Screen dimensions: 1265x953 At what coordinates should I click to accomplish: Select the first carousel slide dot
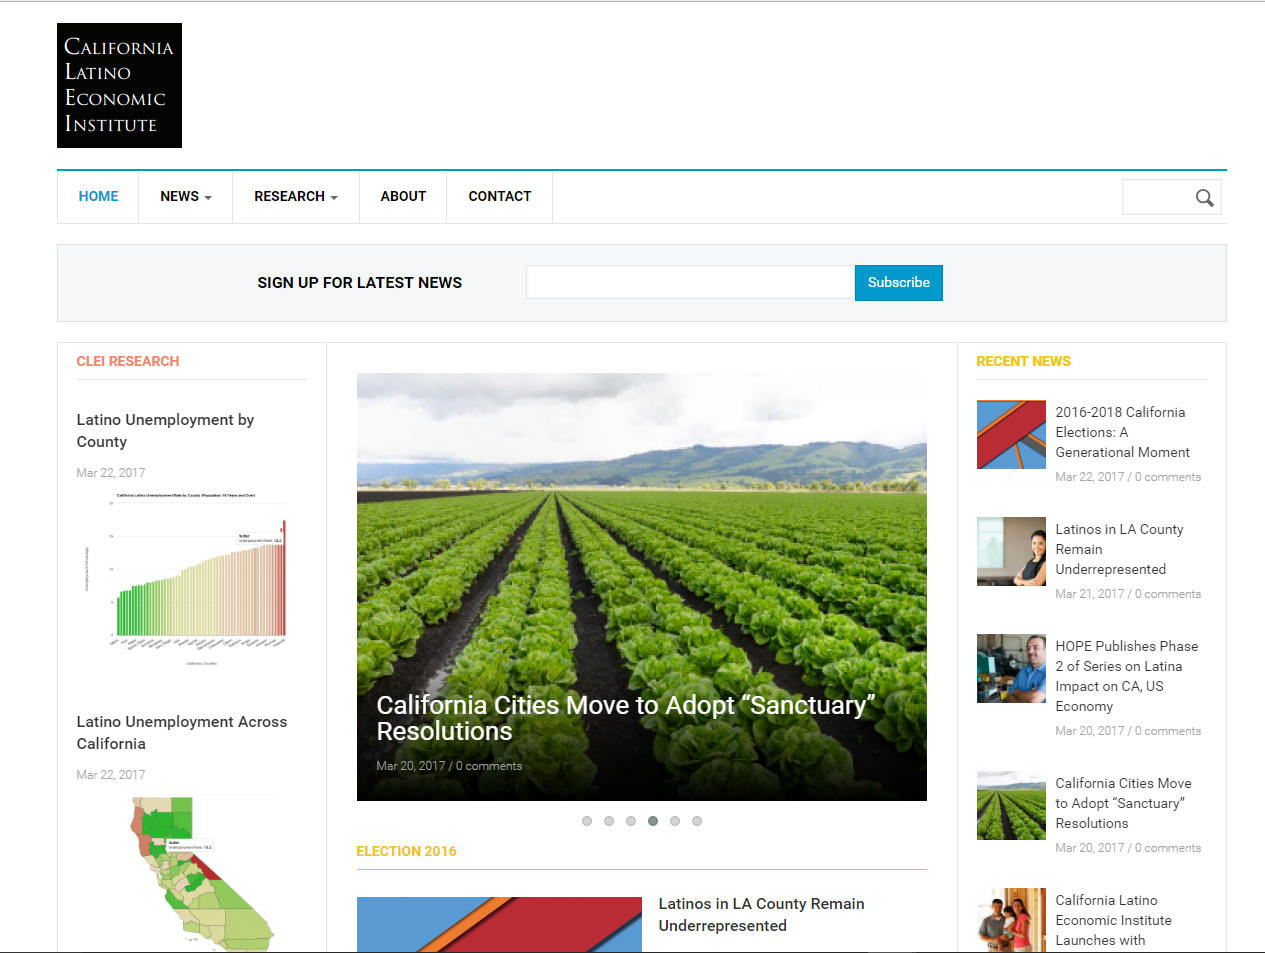pos(587,821)
